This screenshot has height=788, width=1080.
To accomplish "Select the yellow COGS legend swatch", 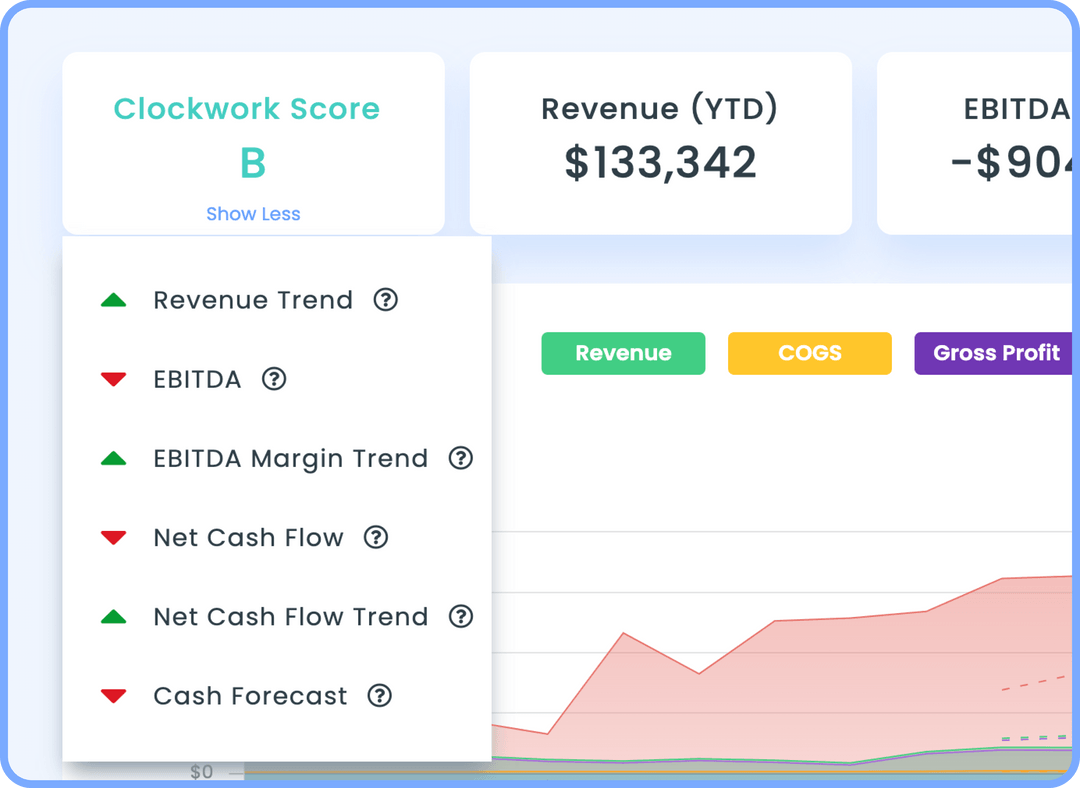I will [x=809, y=353].
